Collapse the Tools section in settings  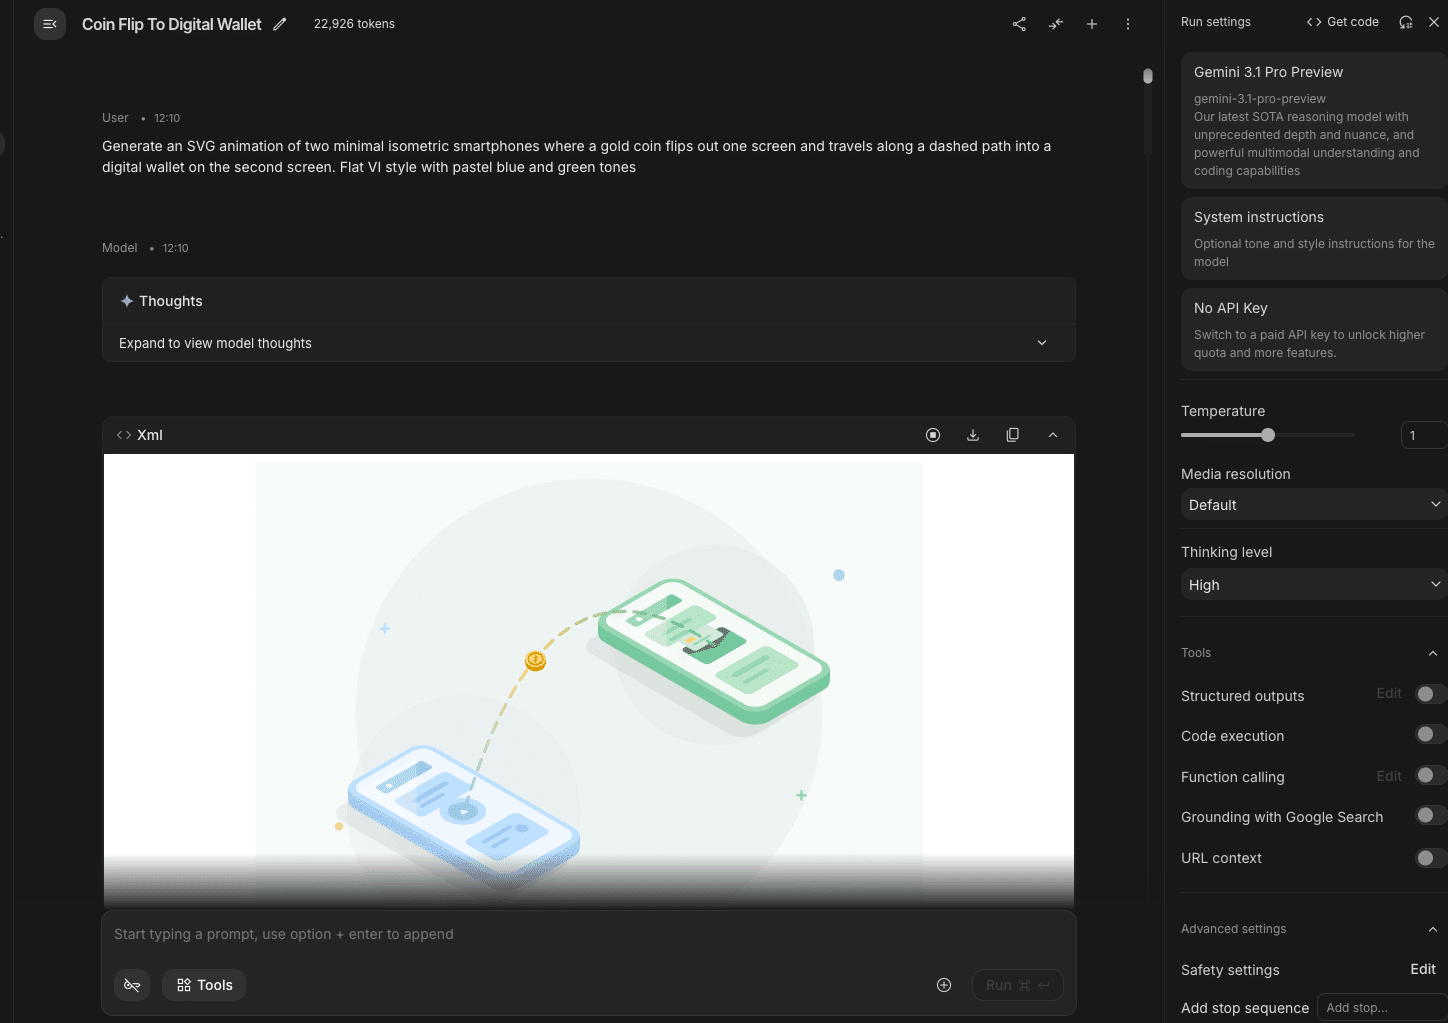point(1432,653)
